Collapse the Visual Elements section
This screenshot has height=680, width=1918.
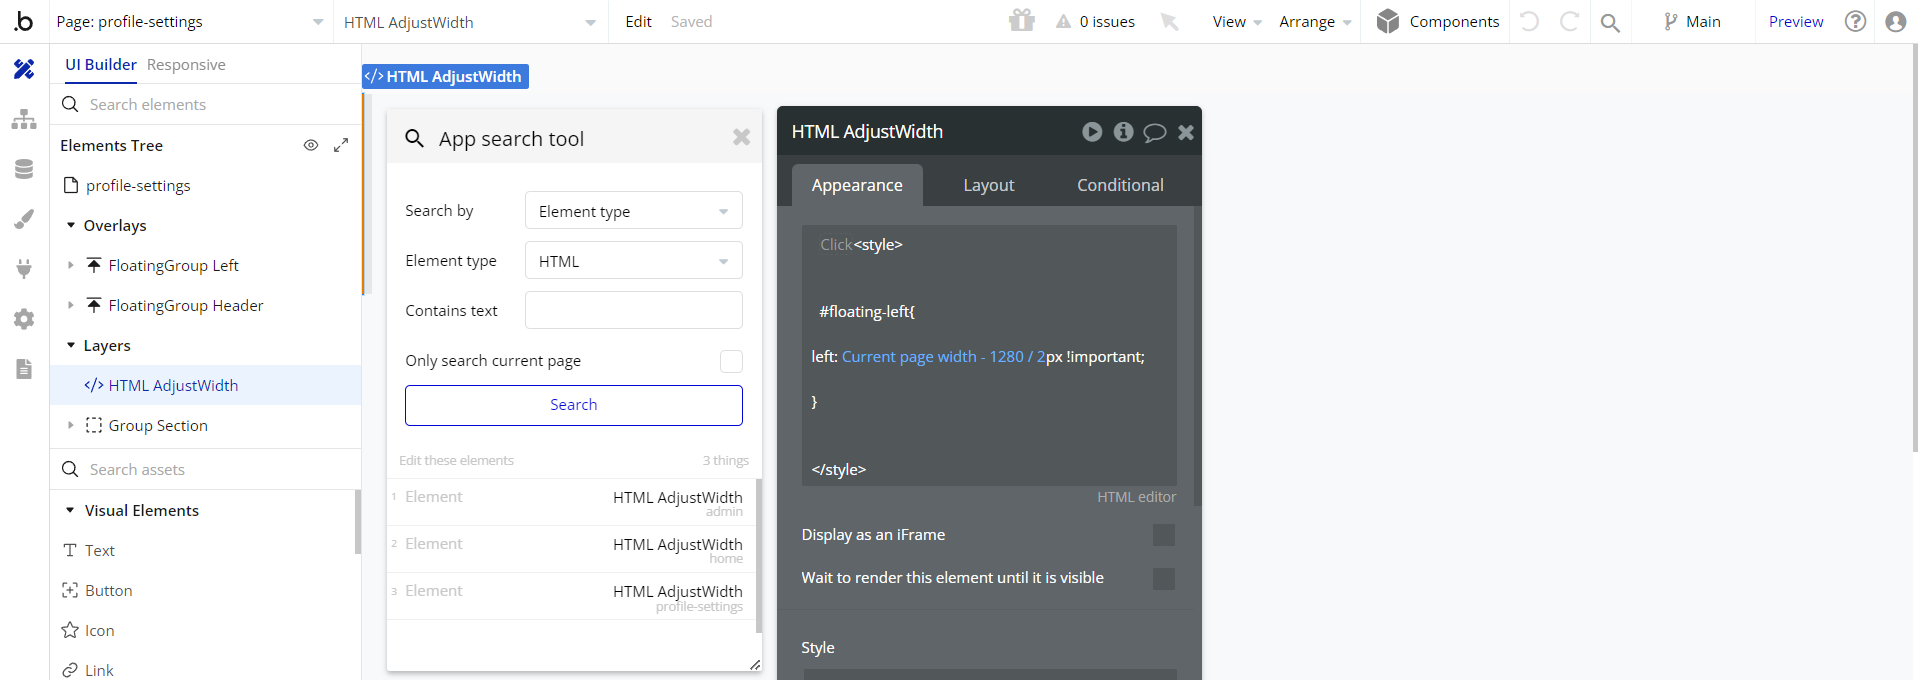70,510
